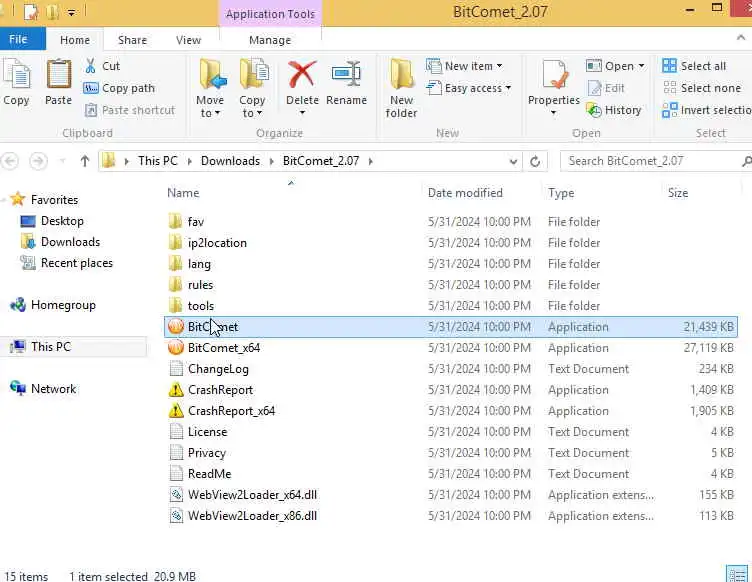Select the fav folder
Screen dimensions: 752x582
click(x=196, y=221)
